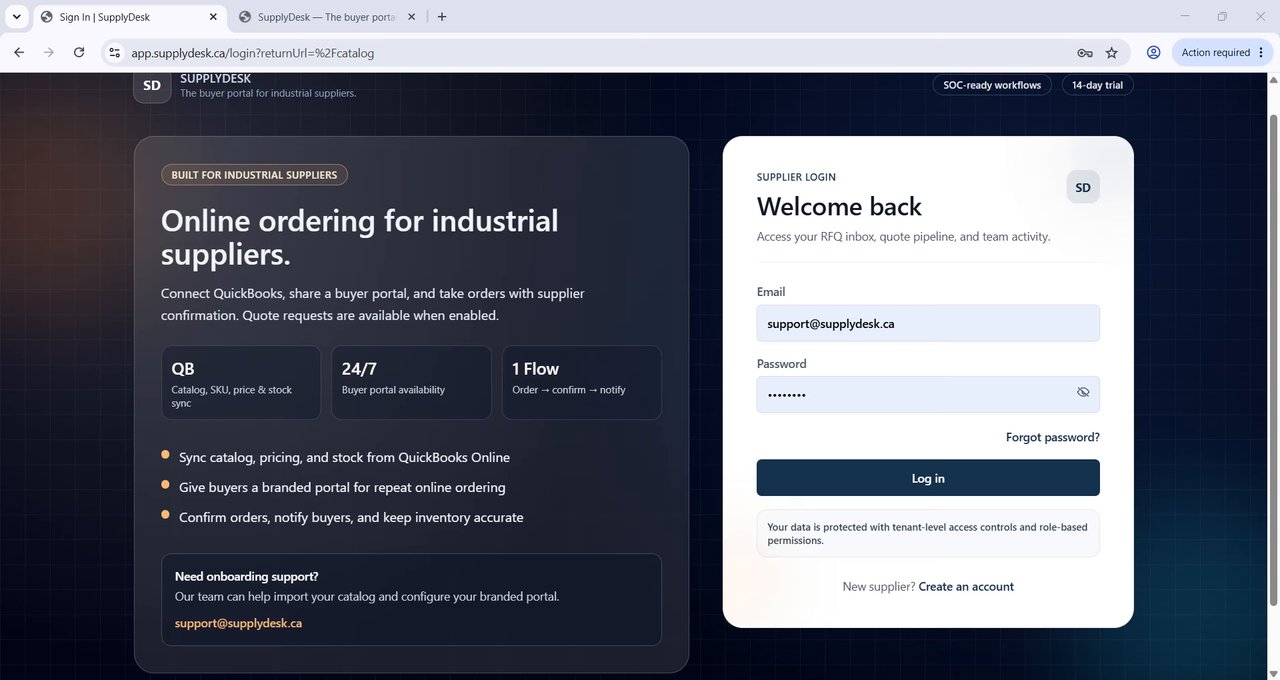Click Sync catalog, pricing, and stock bullet
The height and width of the screenshot is (680, 1280).
tap(344, 457)
